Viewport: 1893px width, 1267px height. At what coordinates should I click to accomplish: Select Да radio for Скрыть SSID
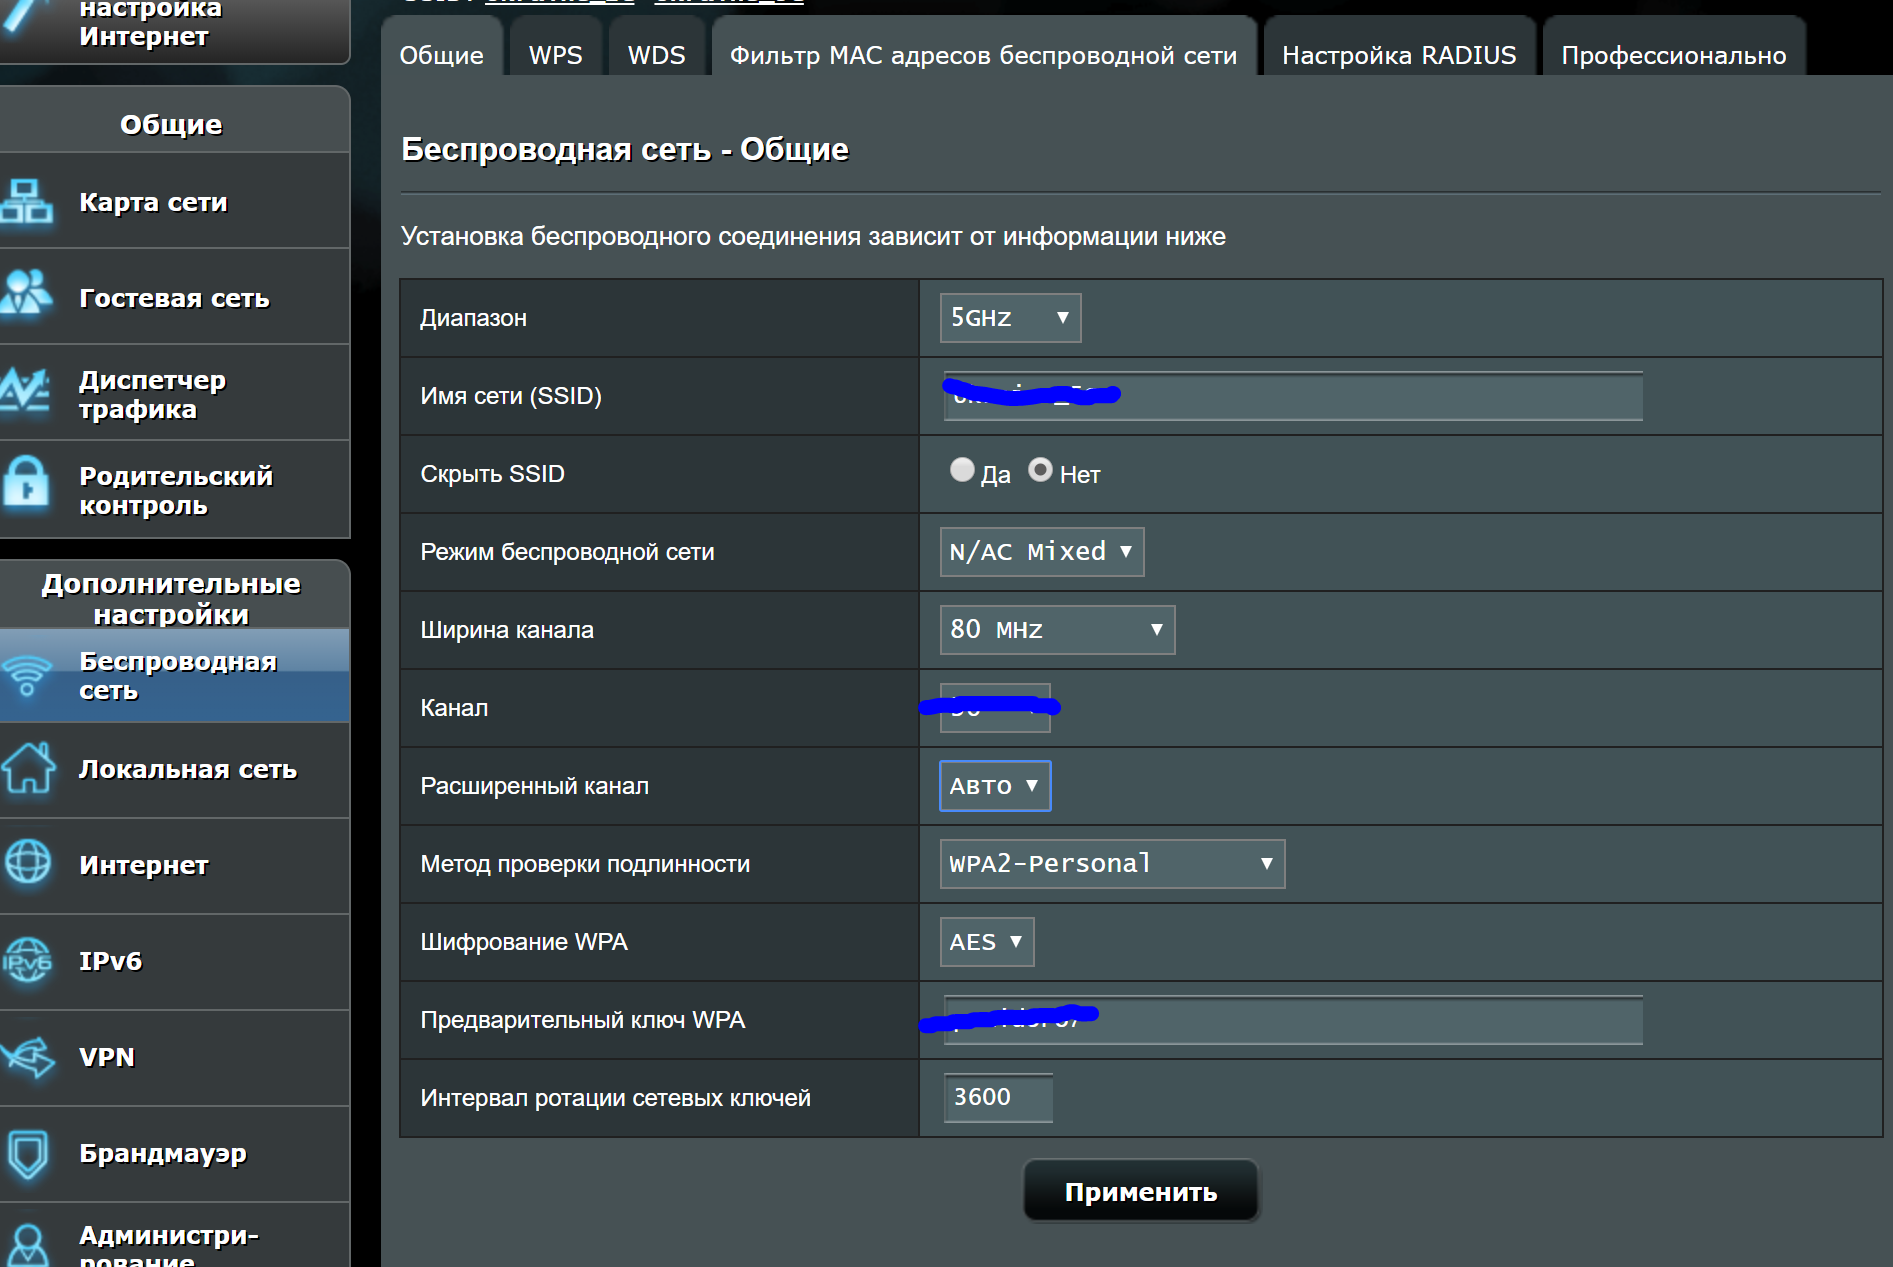click(962, 470)
